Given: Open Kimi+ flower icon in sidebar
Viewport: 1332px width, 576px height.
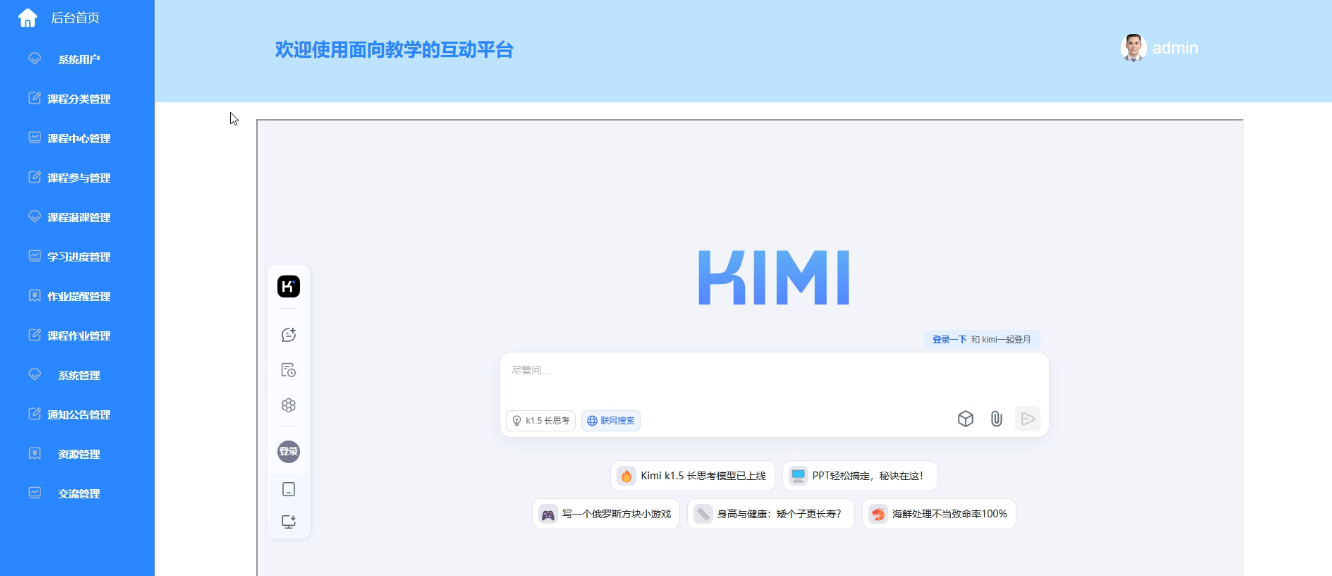Looking at the screenshot, I should point(288,405).
